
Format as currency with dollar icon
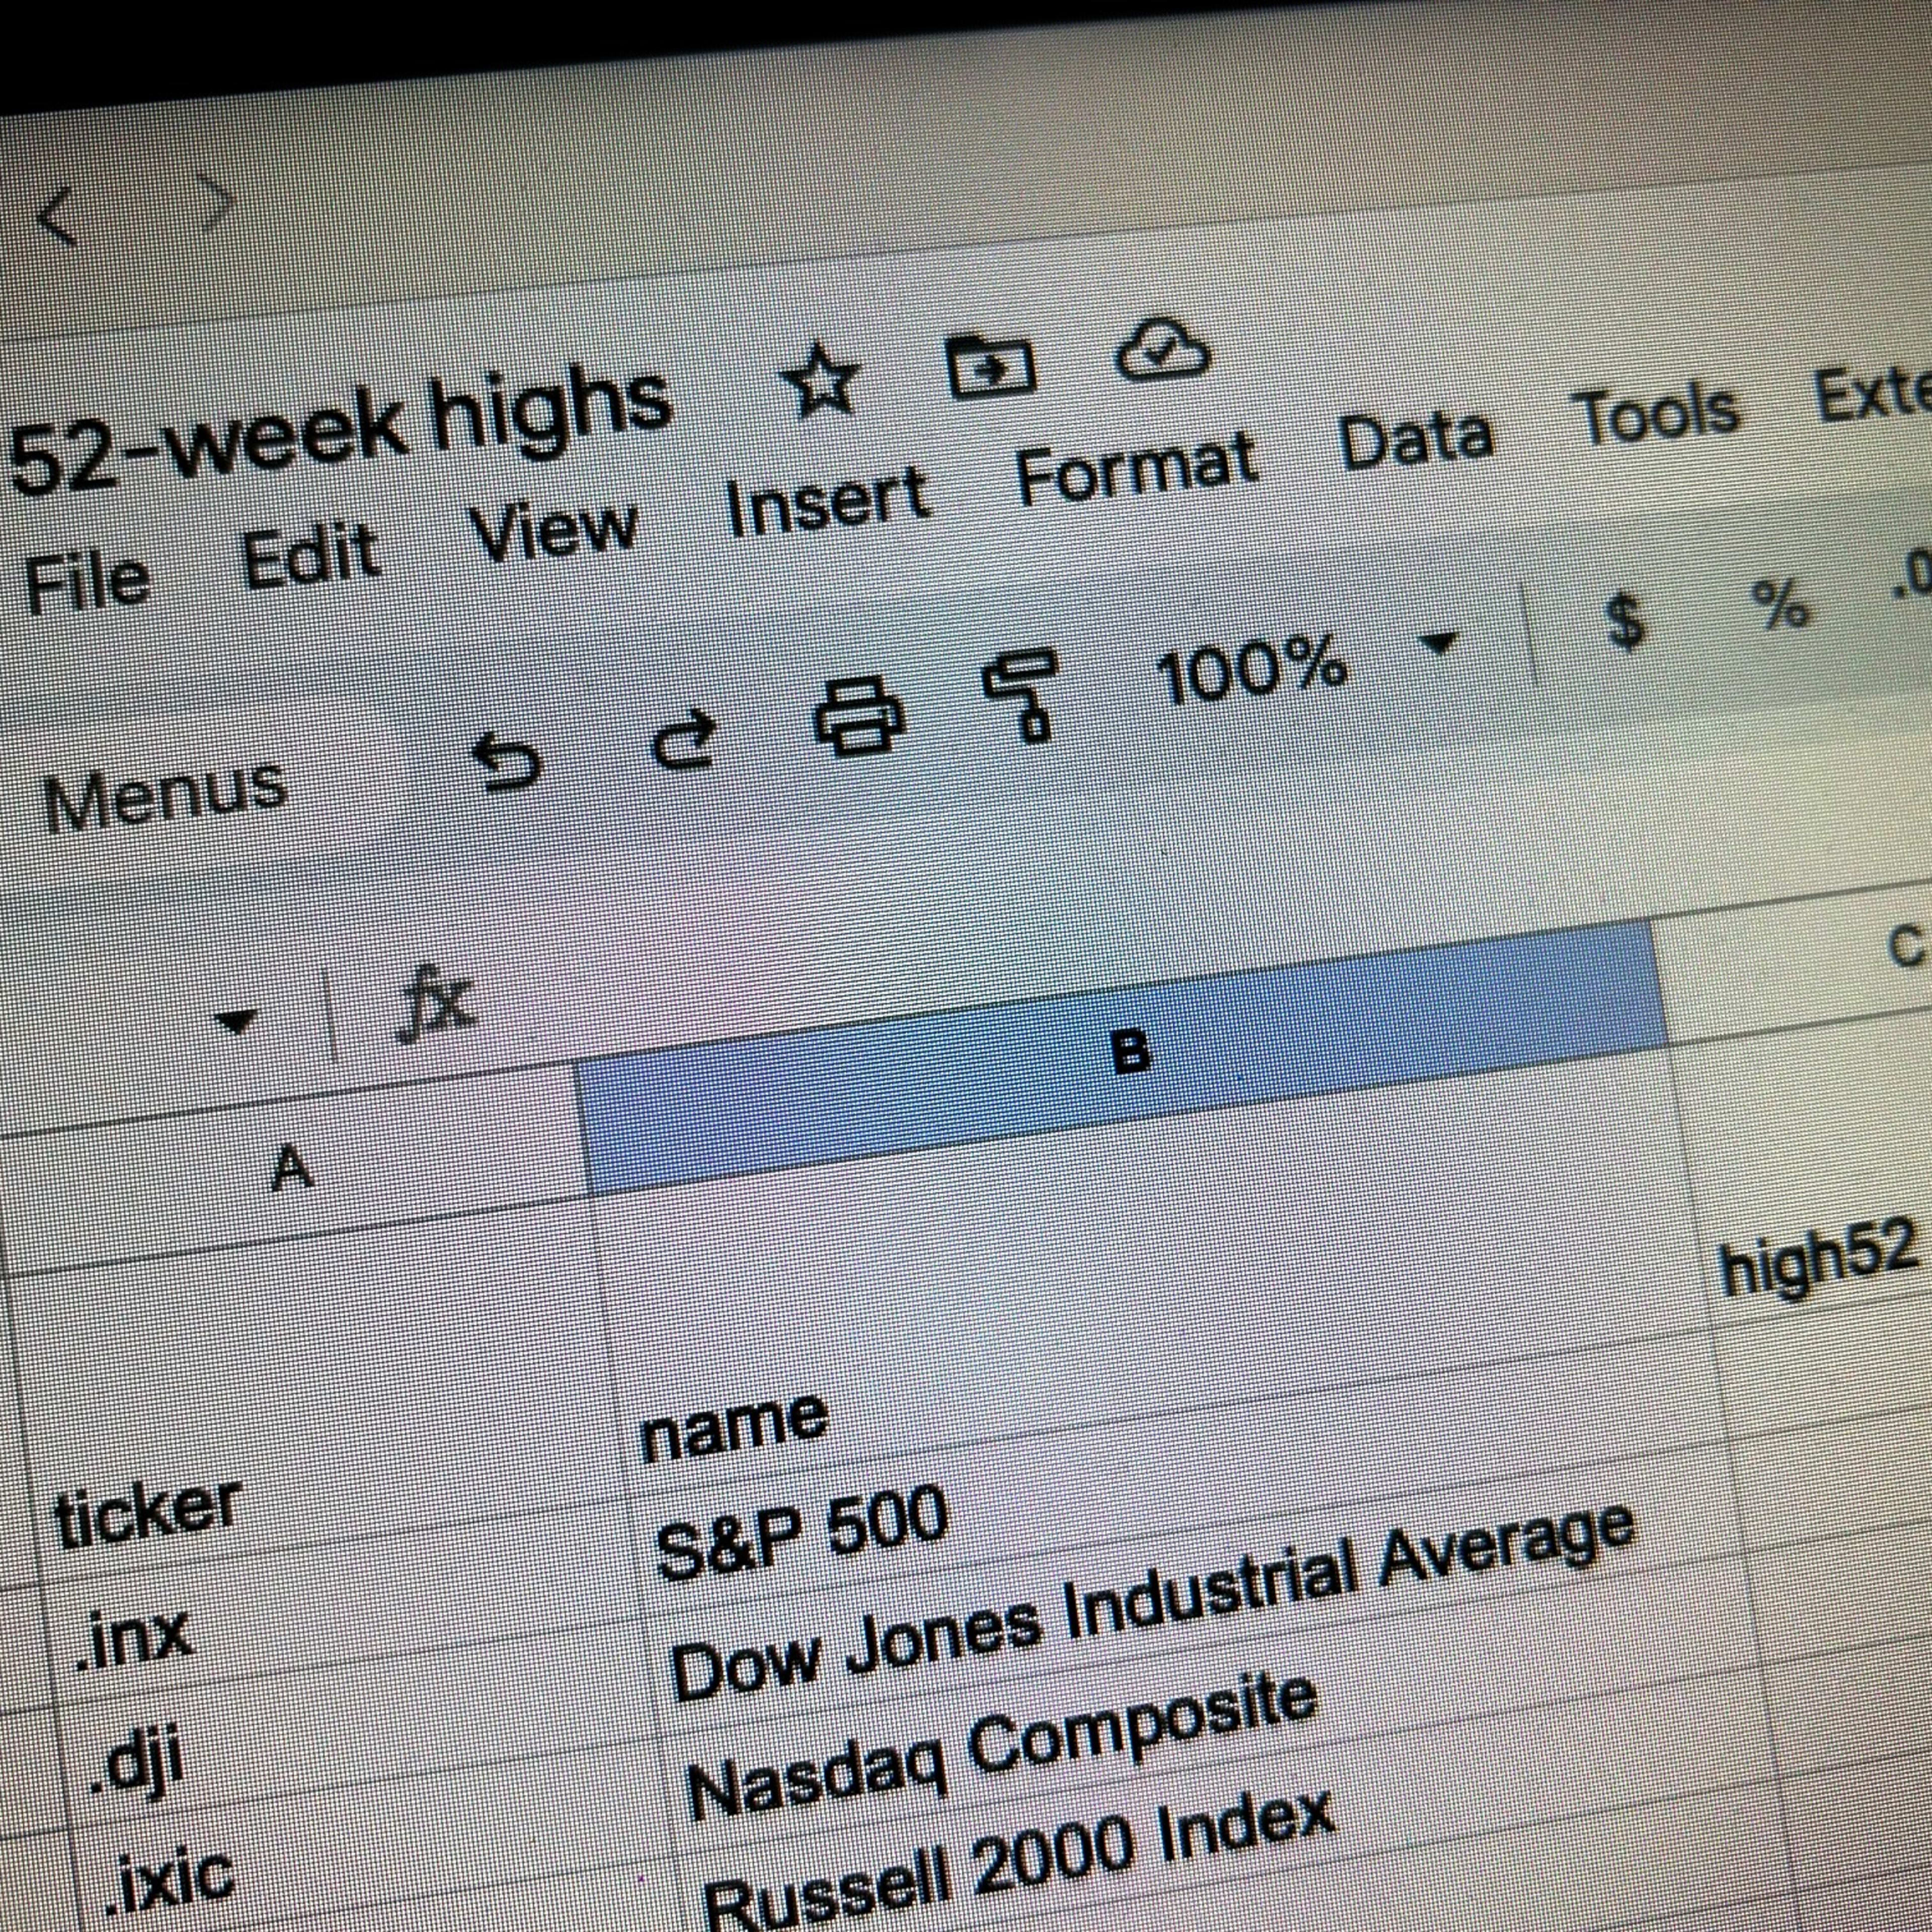pyautogui.click(x=1625, y=619)
